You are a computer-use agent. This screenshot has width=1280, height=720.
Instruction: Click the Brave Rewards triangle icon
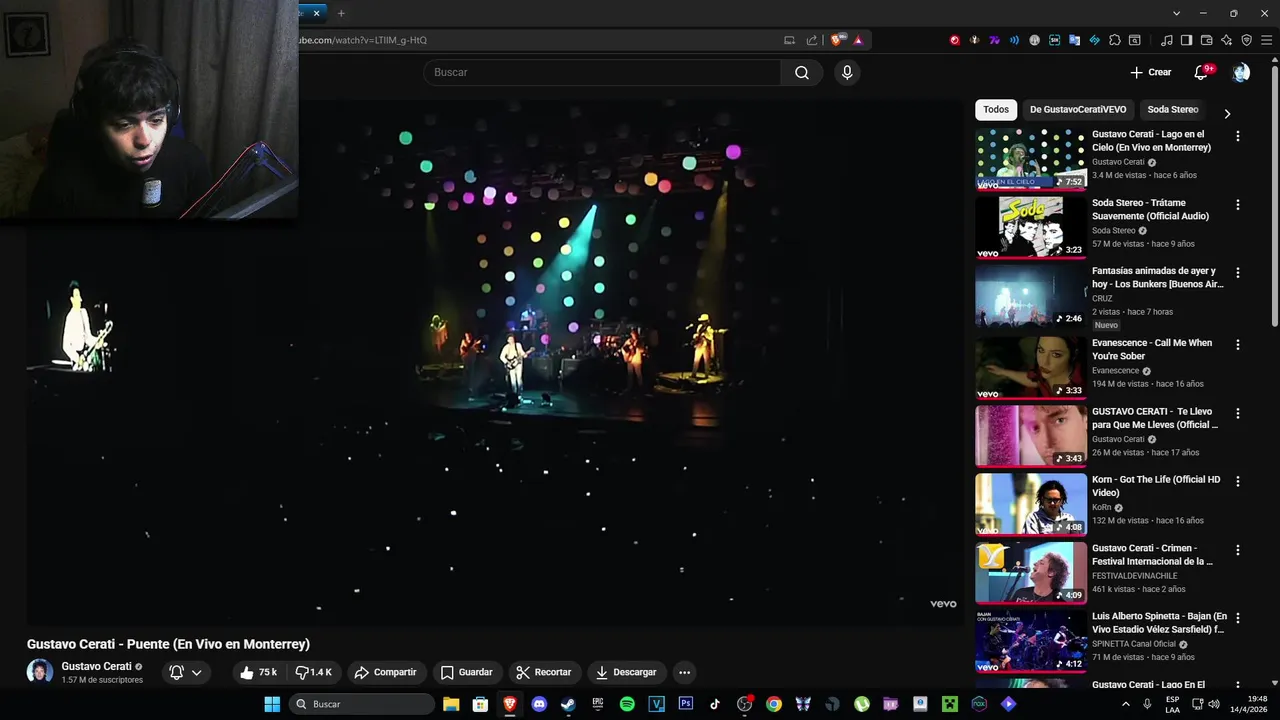coord(858,40)
